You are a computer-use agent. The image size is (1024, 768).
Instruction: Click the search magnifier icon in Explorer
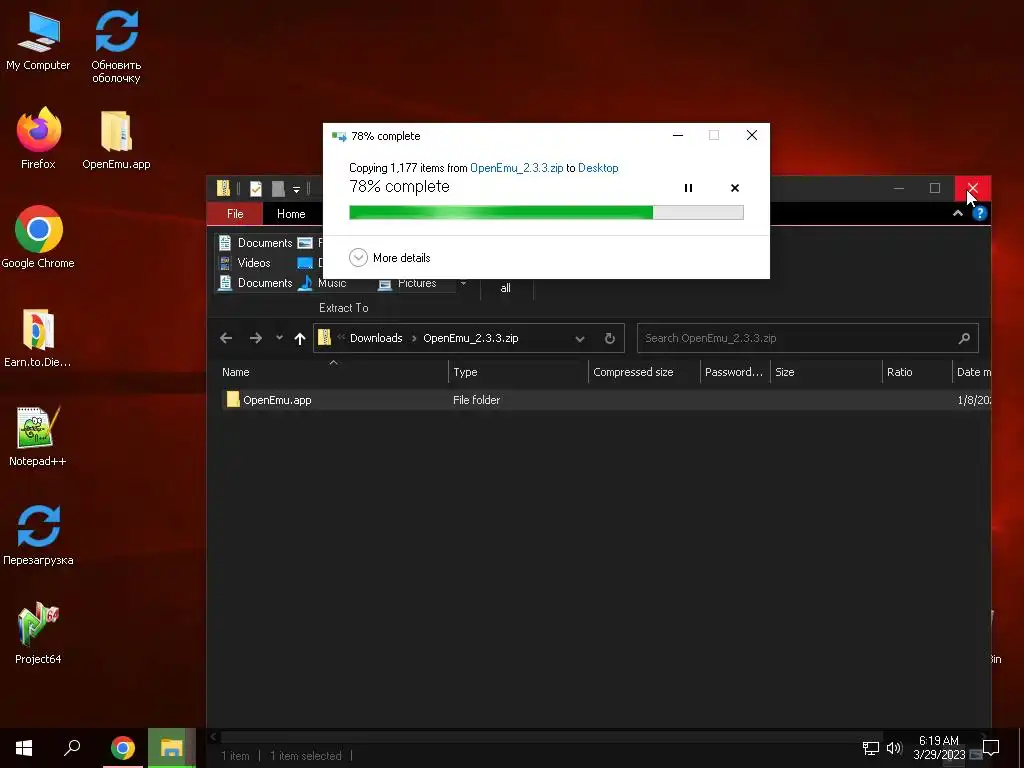(964, 338)
